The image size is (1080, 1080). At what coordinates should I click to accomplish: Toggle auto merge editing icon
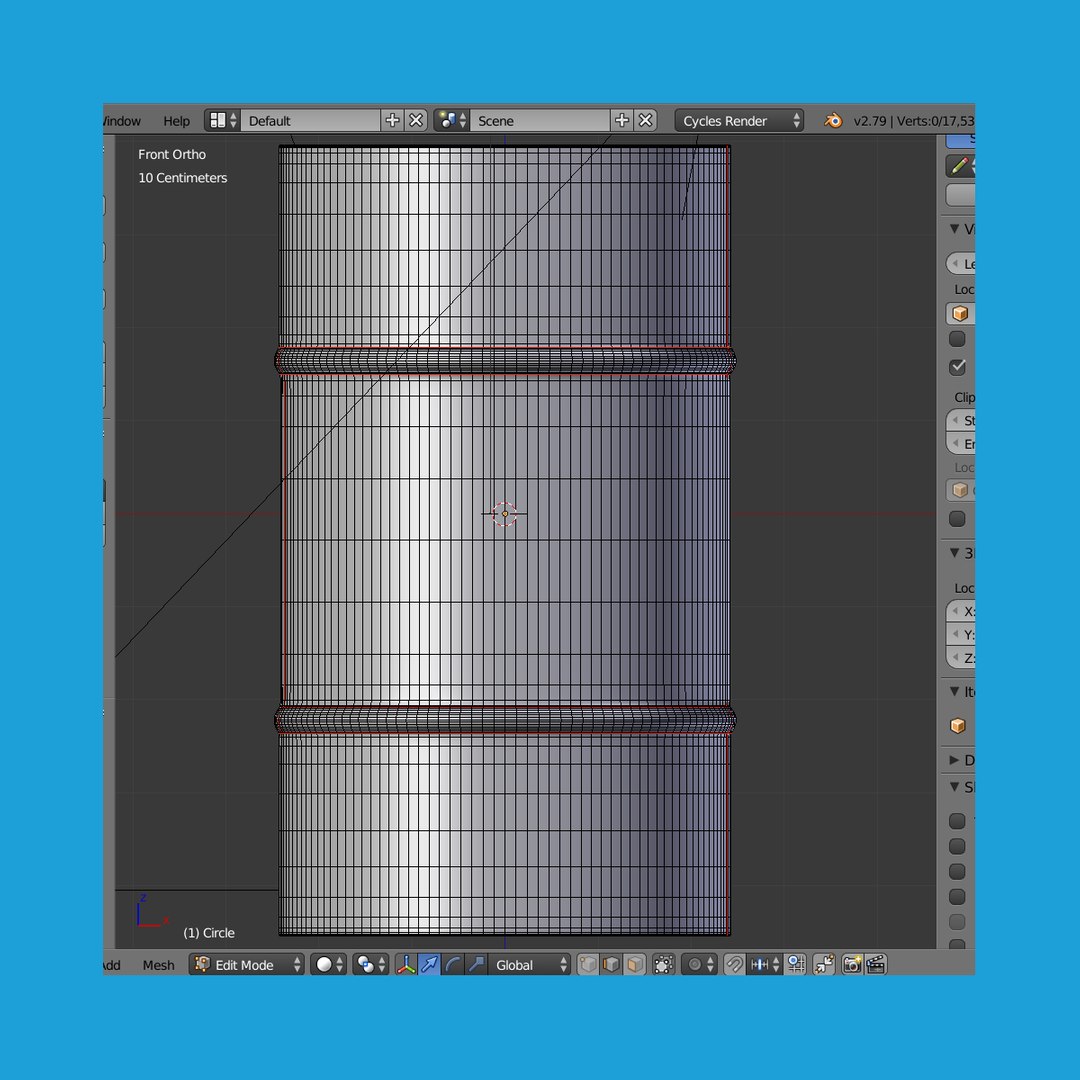[824, 964]
